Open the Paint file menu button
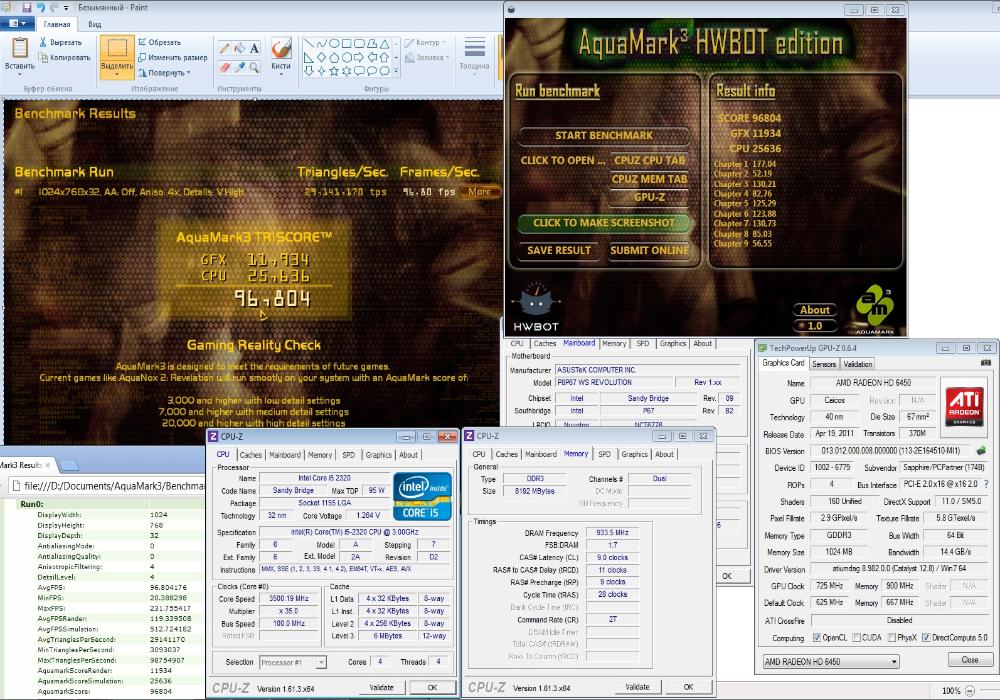 (17, 24)
